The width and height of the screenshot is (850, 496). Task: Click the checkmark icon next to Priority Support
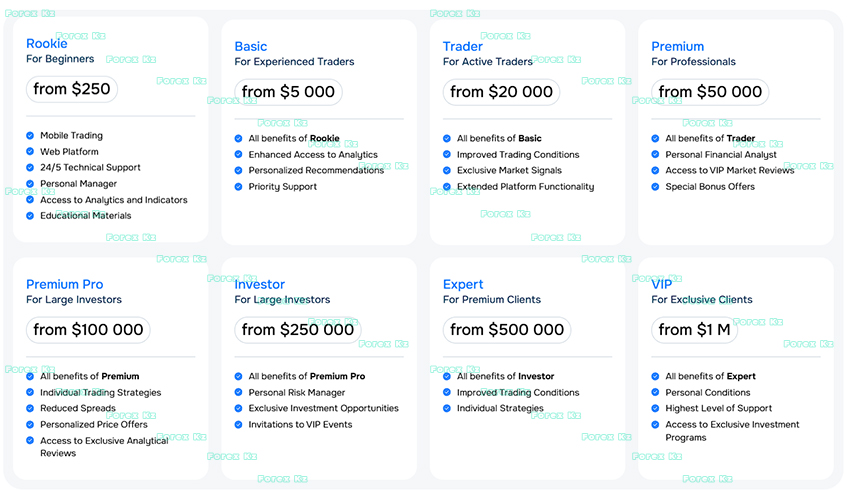238,186
